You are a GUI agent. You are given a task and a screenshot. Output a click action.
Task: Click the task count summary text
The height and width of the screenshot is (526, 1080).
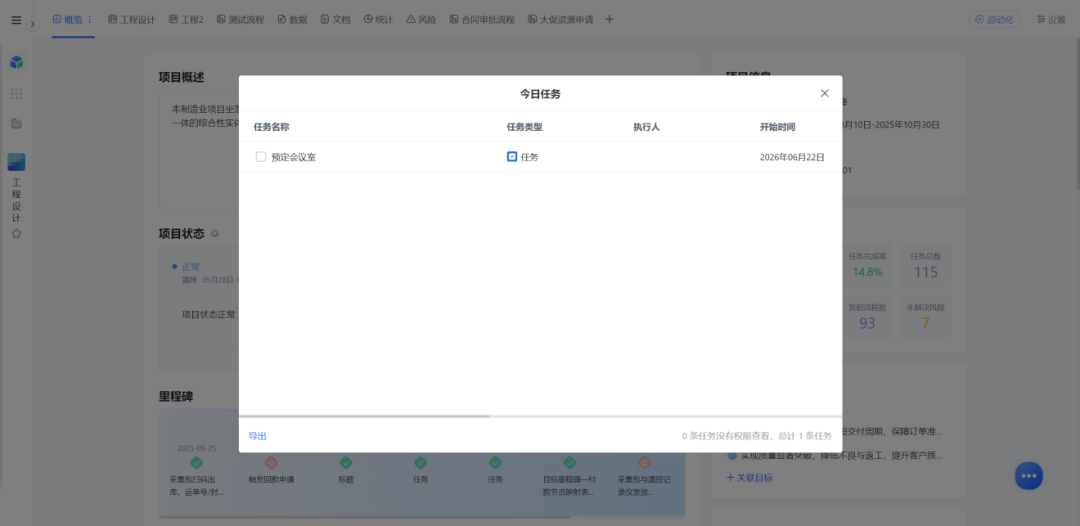[757, 436]
